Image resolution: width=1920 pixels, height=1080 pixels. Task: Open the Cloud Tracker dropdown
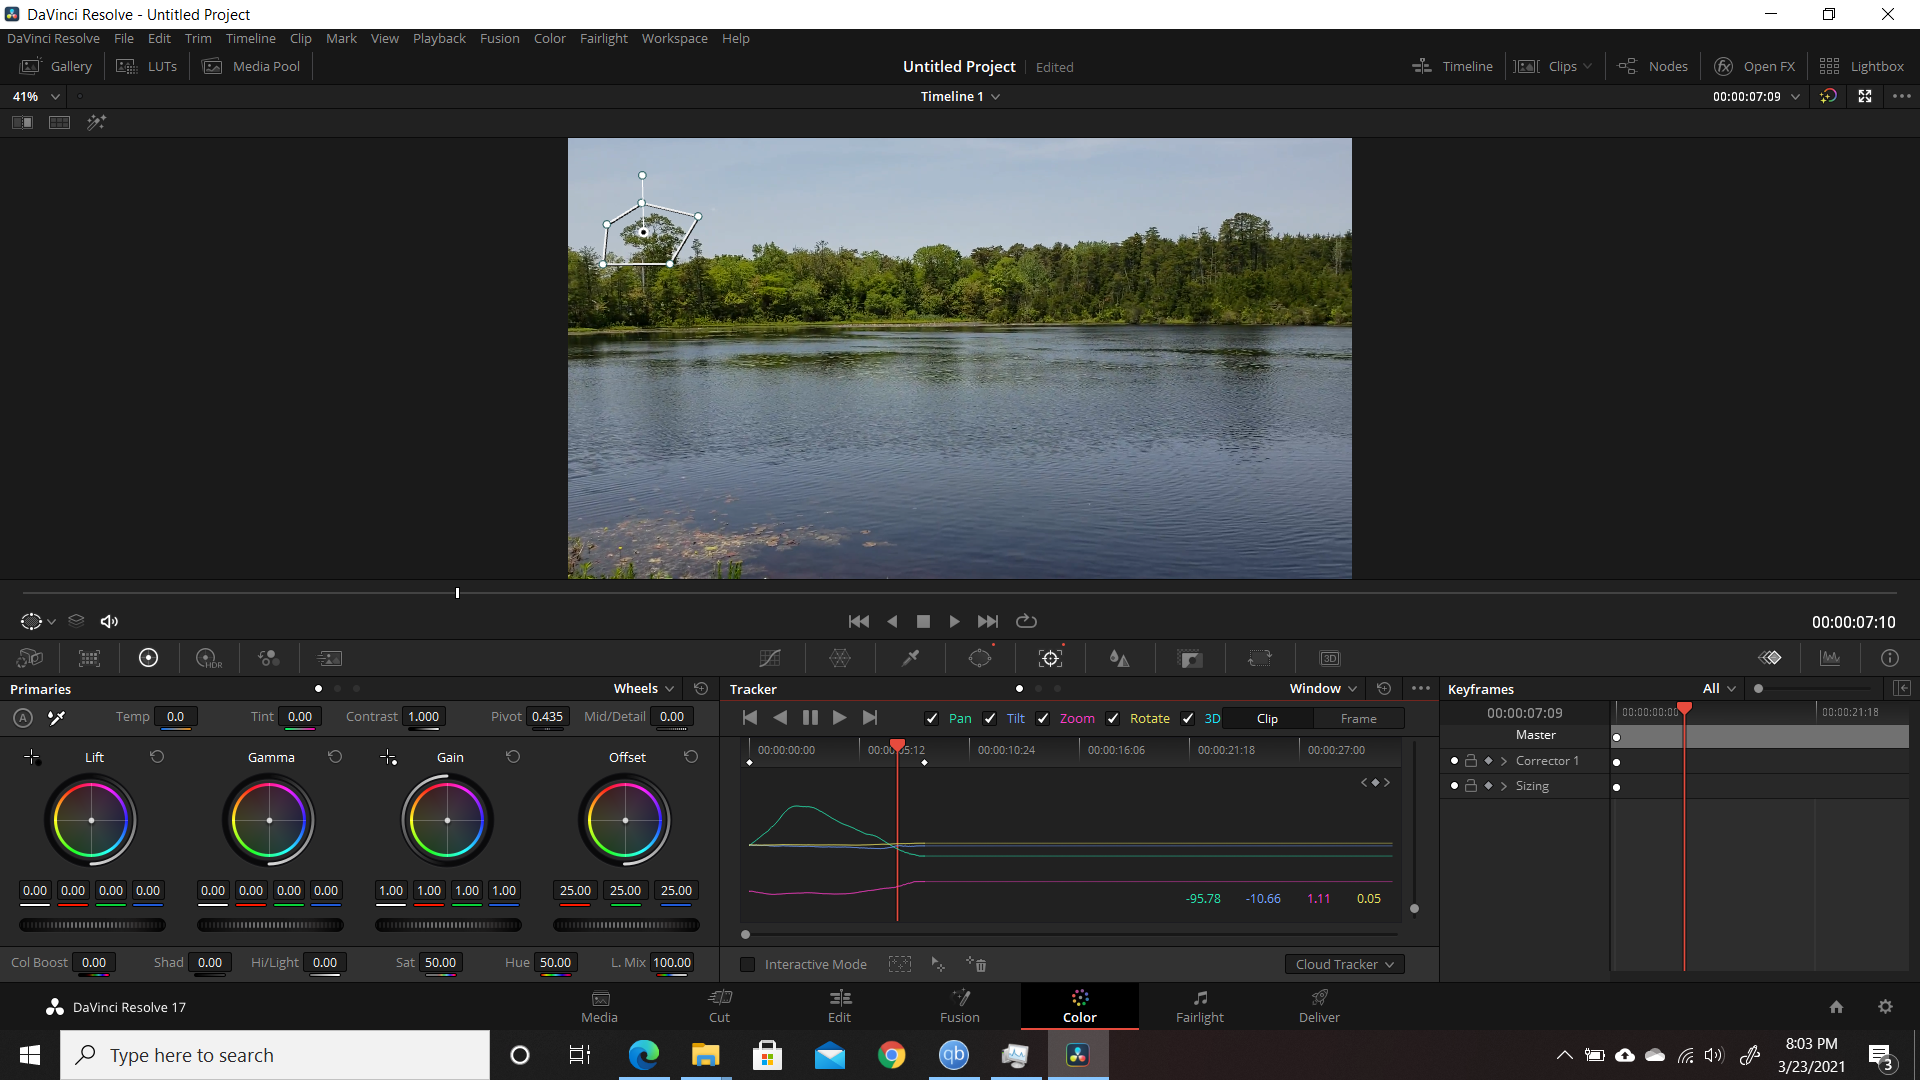[1344, 964]
